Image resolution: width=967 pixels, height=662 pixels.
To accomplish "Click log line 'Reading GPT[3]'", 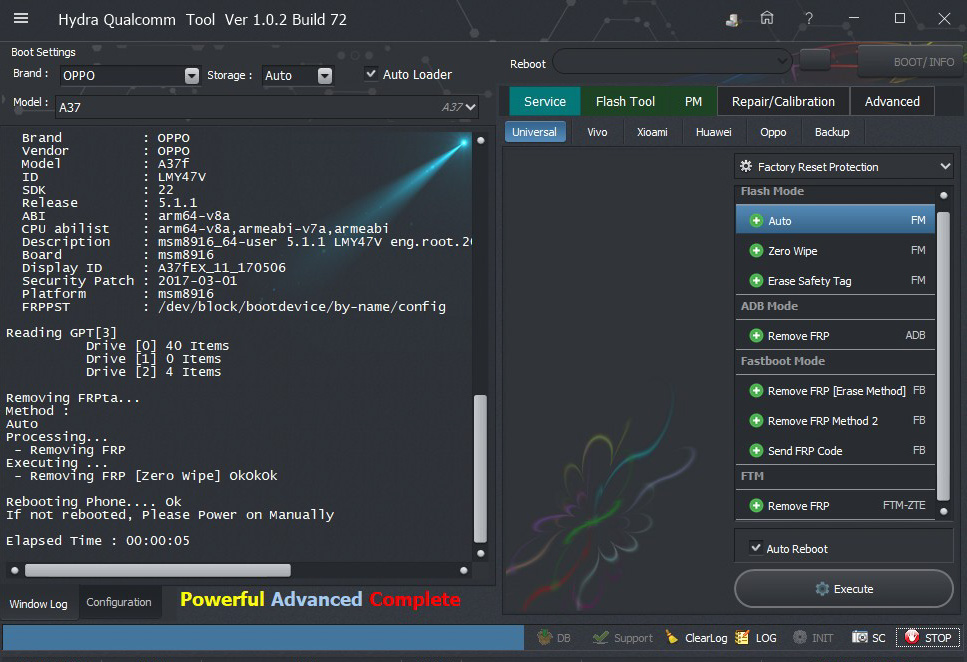I will 61,333.
